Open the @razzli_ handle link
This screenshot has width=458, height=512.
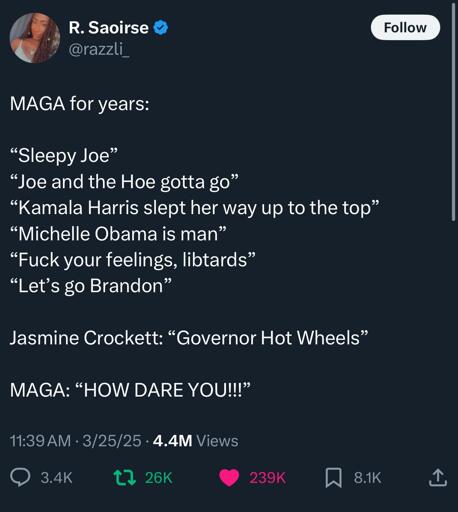pos(99,49)
